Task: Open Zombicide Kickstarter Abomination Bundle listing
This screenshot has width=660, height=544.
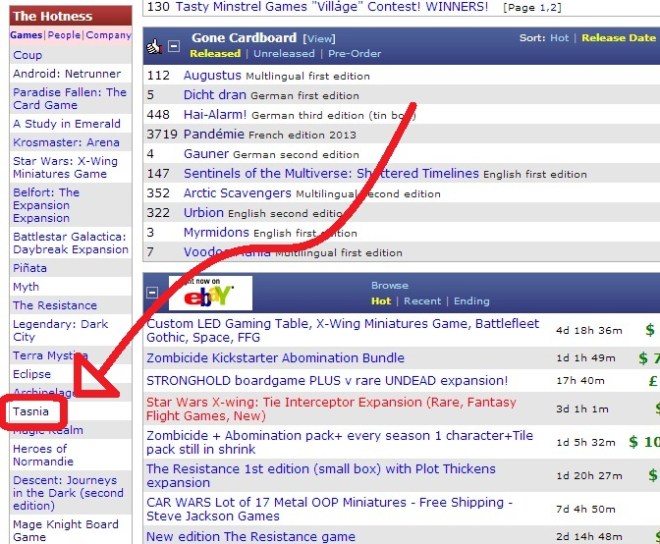Action: pos(275,357)
